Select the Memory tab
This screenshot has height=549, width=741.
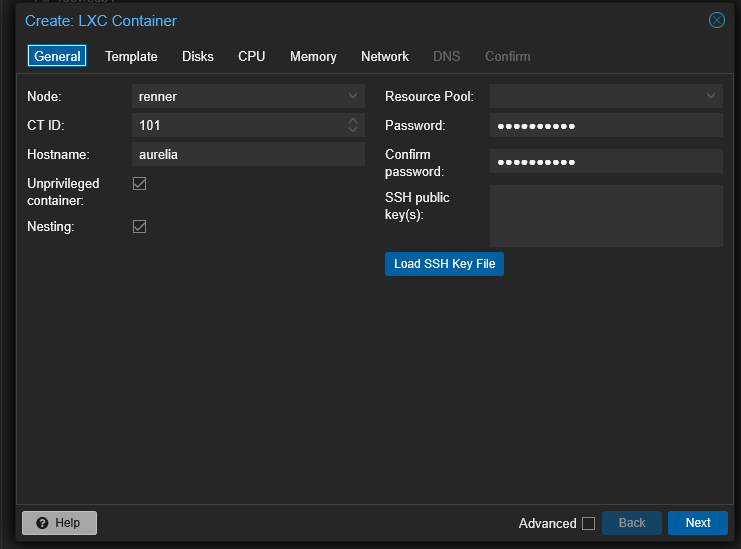point(313,56)
